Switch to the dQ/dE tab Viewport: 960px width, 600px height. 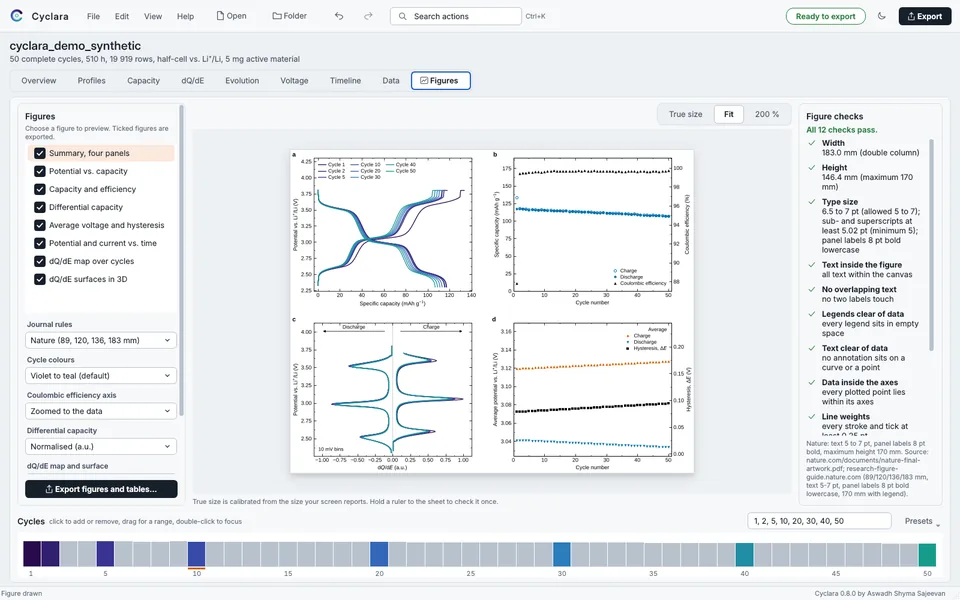tap(193, 81)
